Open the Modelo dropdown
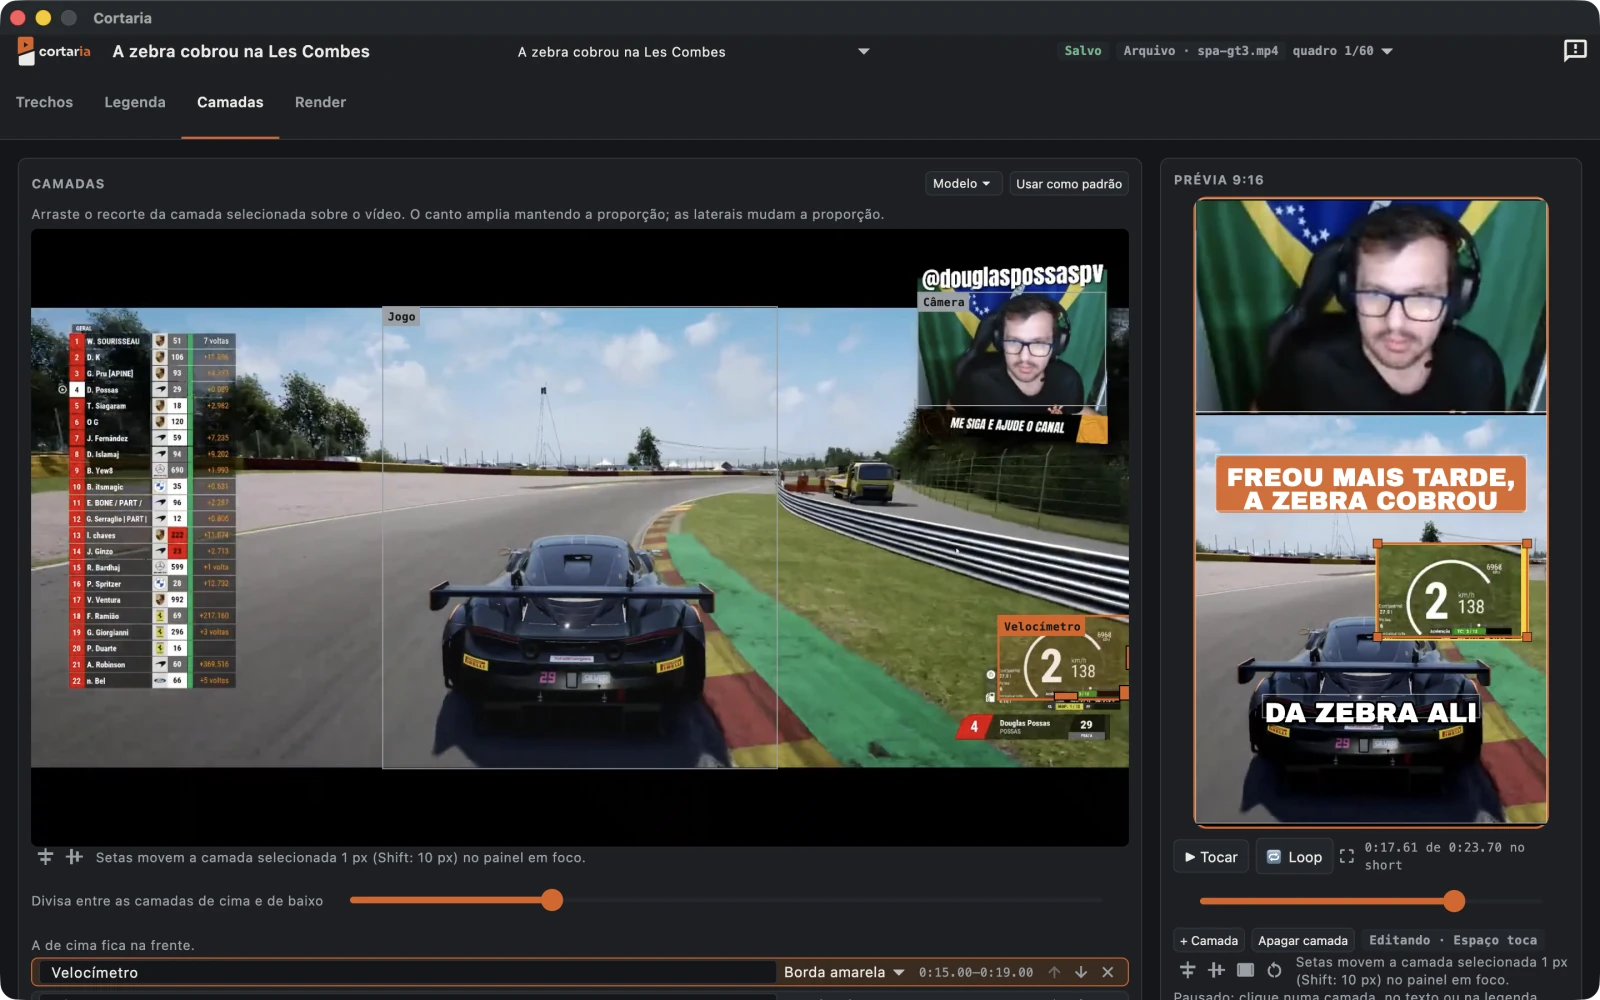Viewport: 1600px width, 1000px height. point(962,184)
